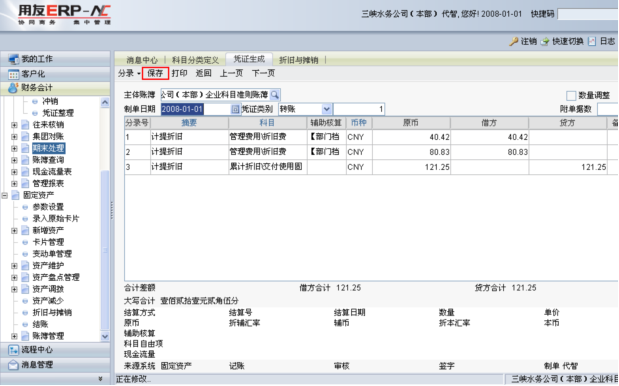
Task: Expand the 往来核销 tree node
Action: [x=14, y=125]
